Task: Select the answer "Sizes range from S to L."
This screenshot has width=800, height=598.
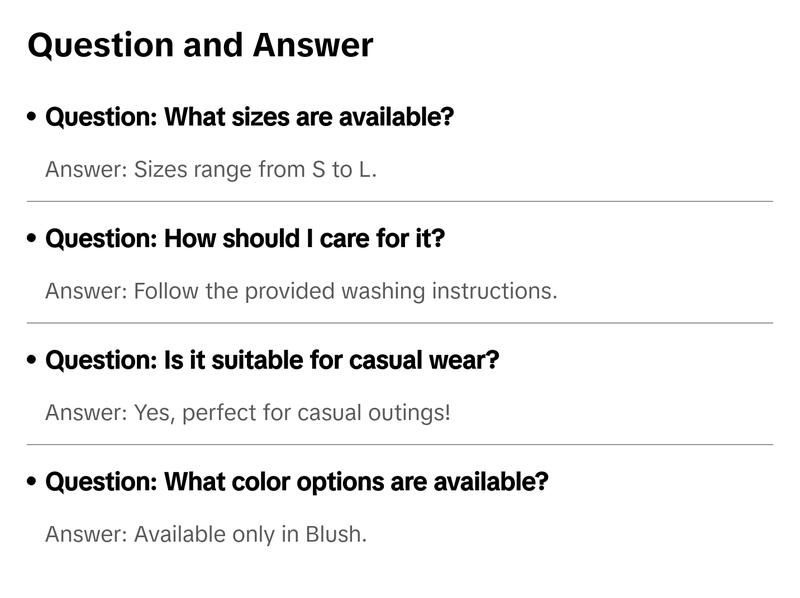Action: click(211, 169)
